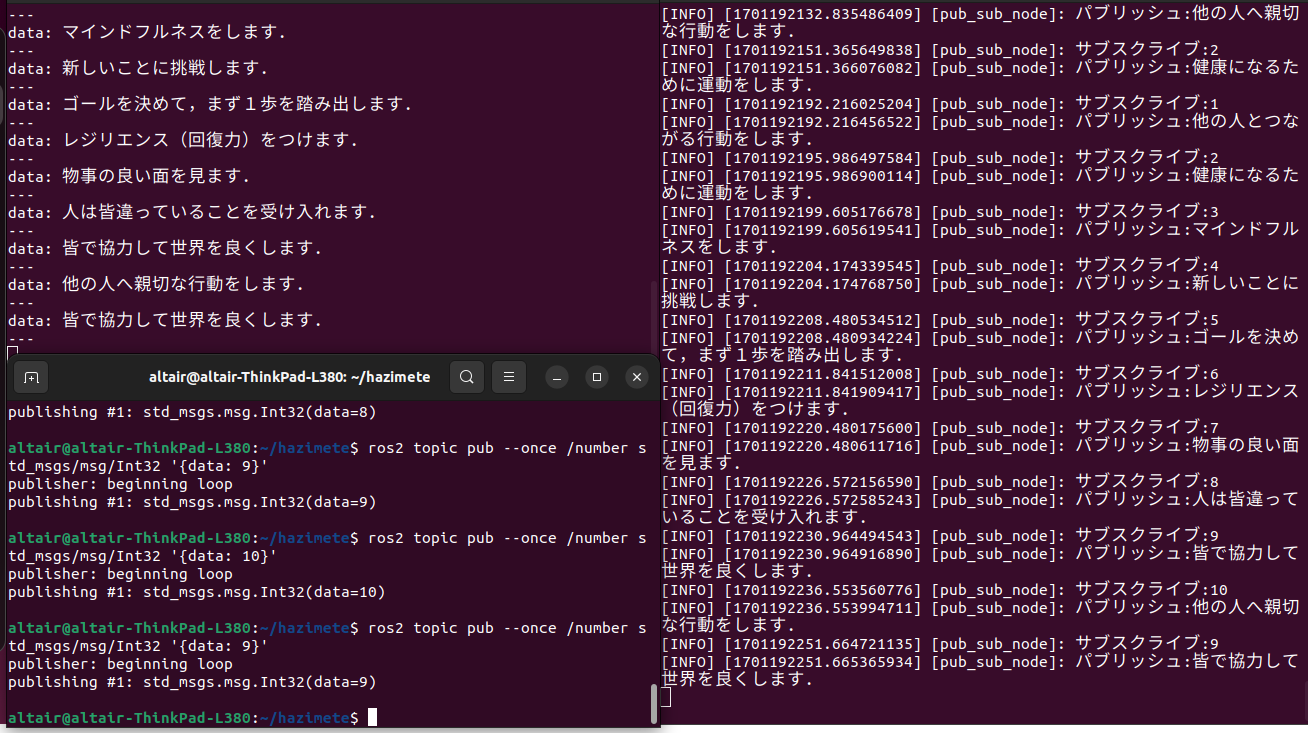The image size is (1308, 733).
Task: Click the hazimete terminal scrollbar thumb
Action: 654,703
